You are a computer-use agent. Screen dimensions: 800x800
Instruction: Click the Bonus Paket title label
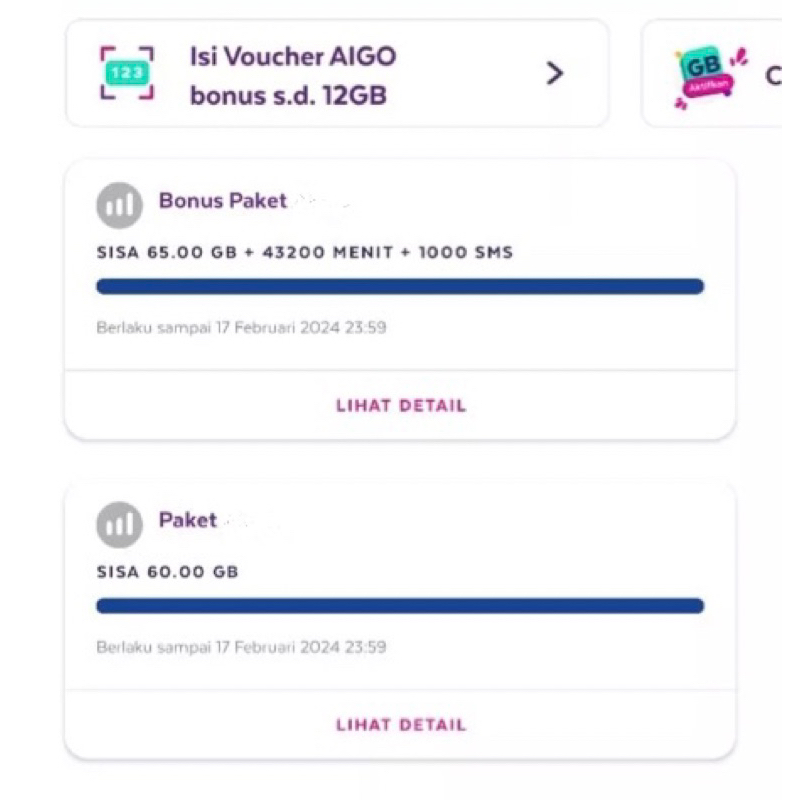222,201
